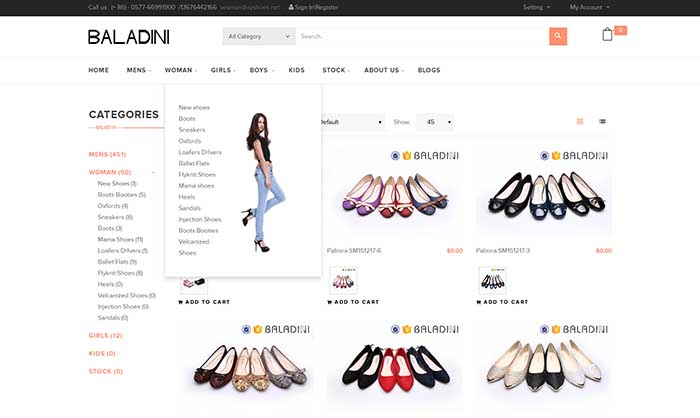
Task: Add Palinira SM151217-3 to cart
Action: click(x=502, y=302)
